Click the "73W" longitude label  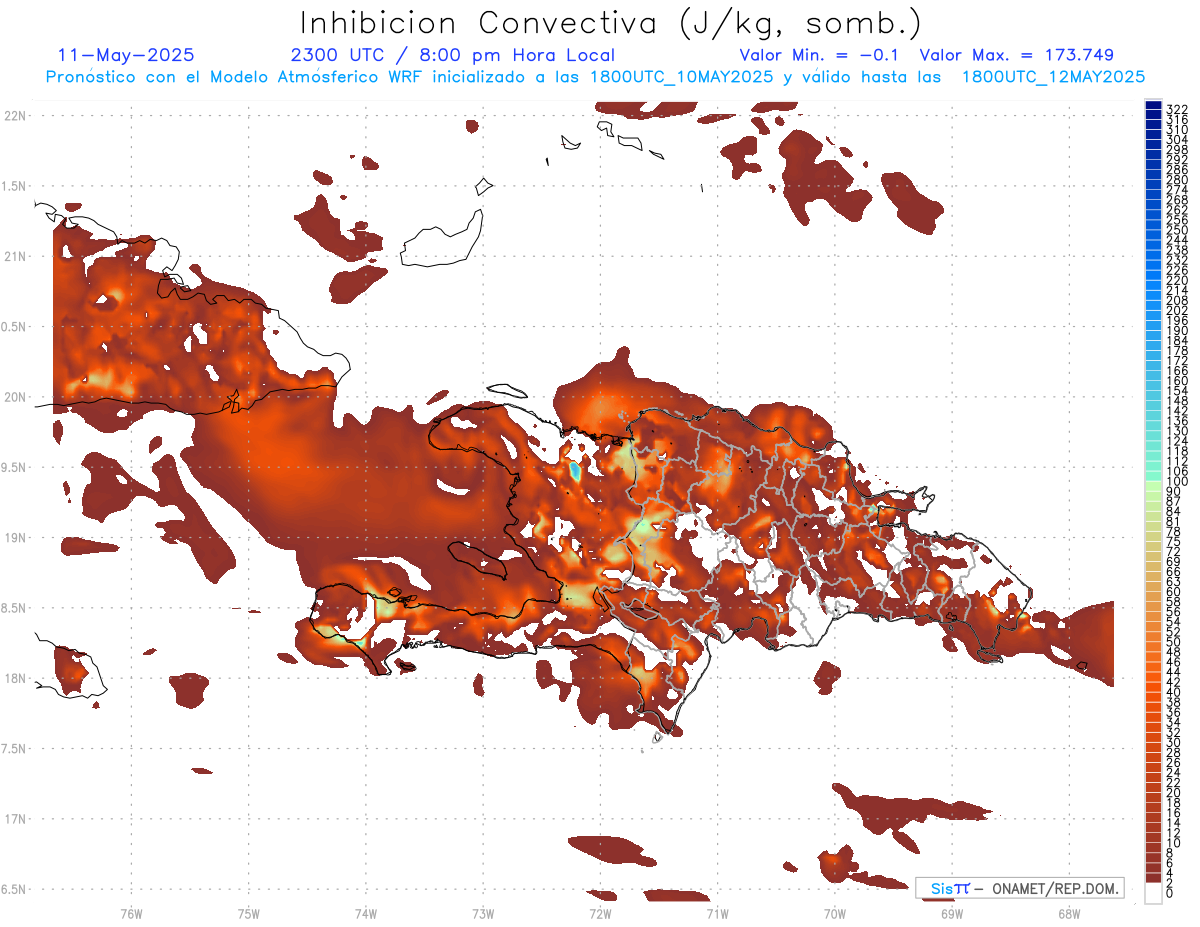483,913
